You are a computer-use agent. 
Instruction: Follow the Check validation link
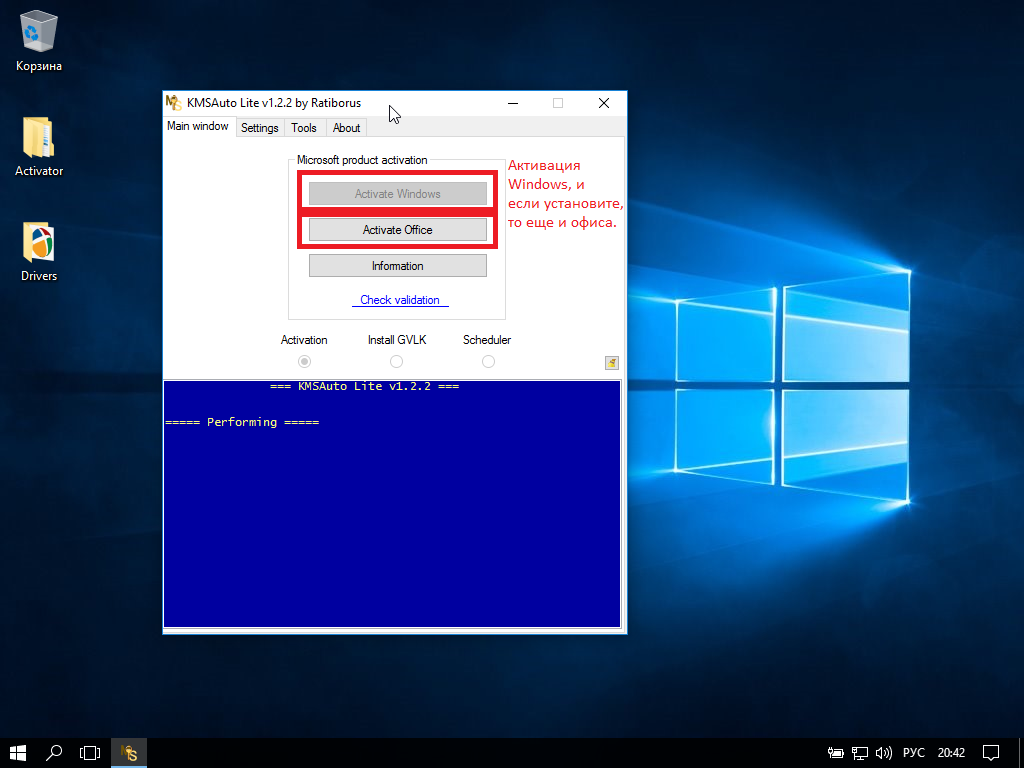pyautogui.click(x=400, y=300)
